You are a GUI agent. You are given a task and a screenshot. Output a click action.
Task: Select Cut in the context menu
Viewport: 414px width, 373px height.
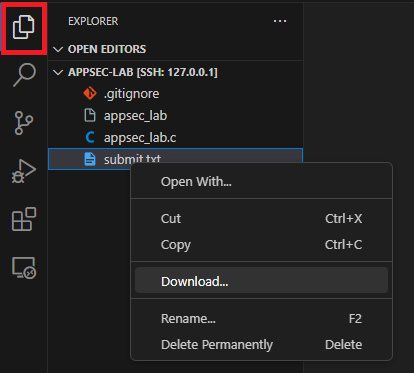261,219
